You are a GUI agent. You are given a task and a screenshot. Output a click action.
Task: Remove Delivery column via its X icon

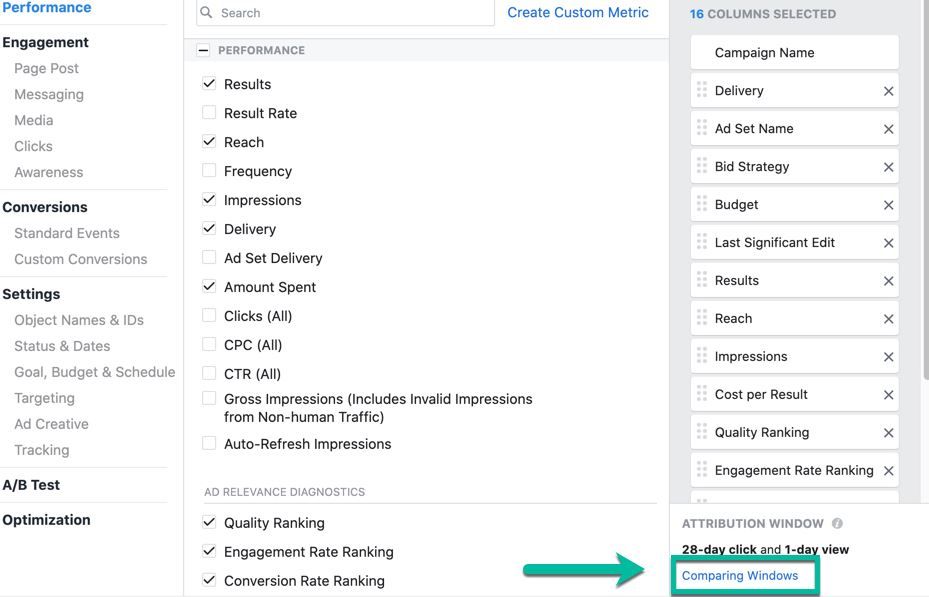(888, 90)
